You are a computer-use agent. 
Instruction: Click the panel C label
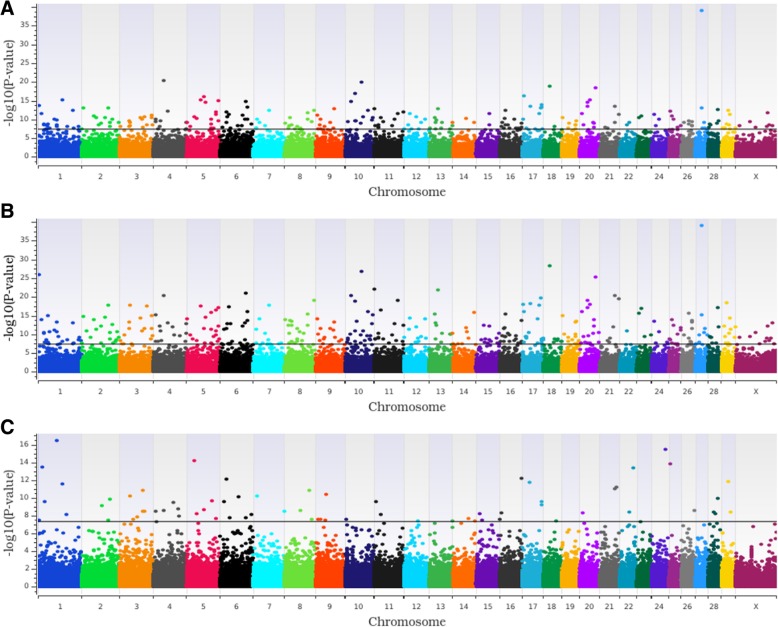pos(8,424)
